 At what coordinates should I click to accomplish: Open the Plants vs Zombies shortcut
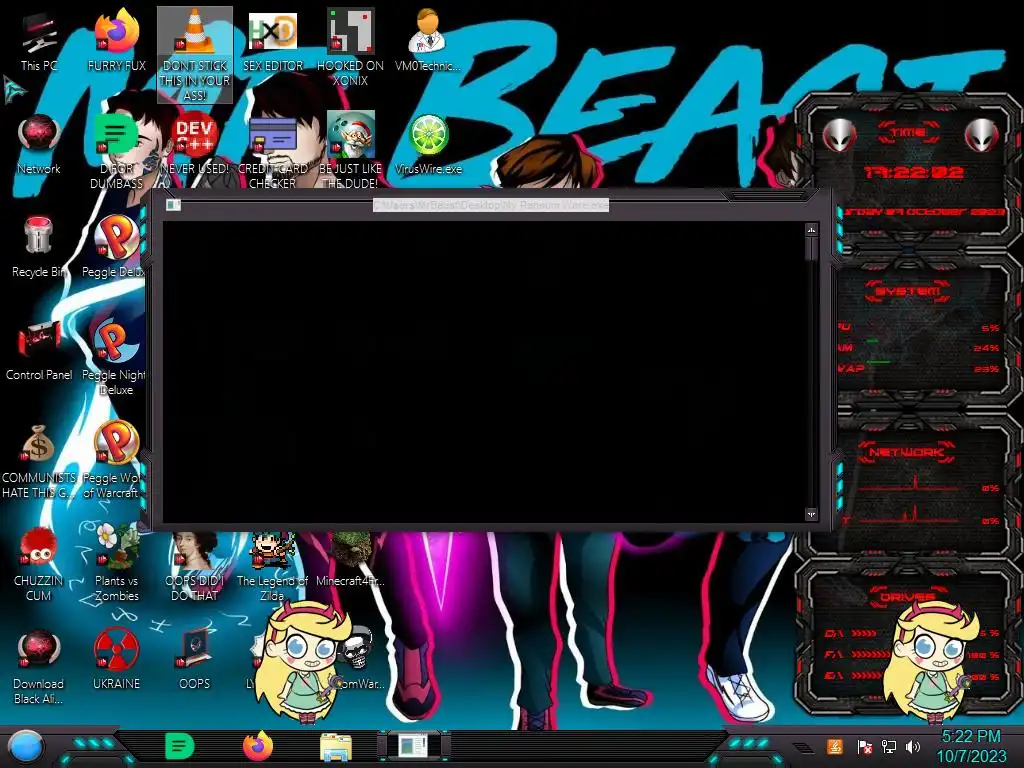point(116,563)
